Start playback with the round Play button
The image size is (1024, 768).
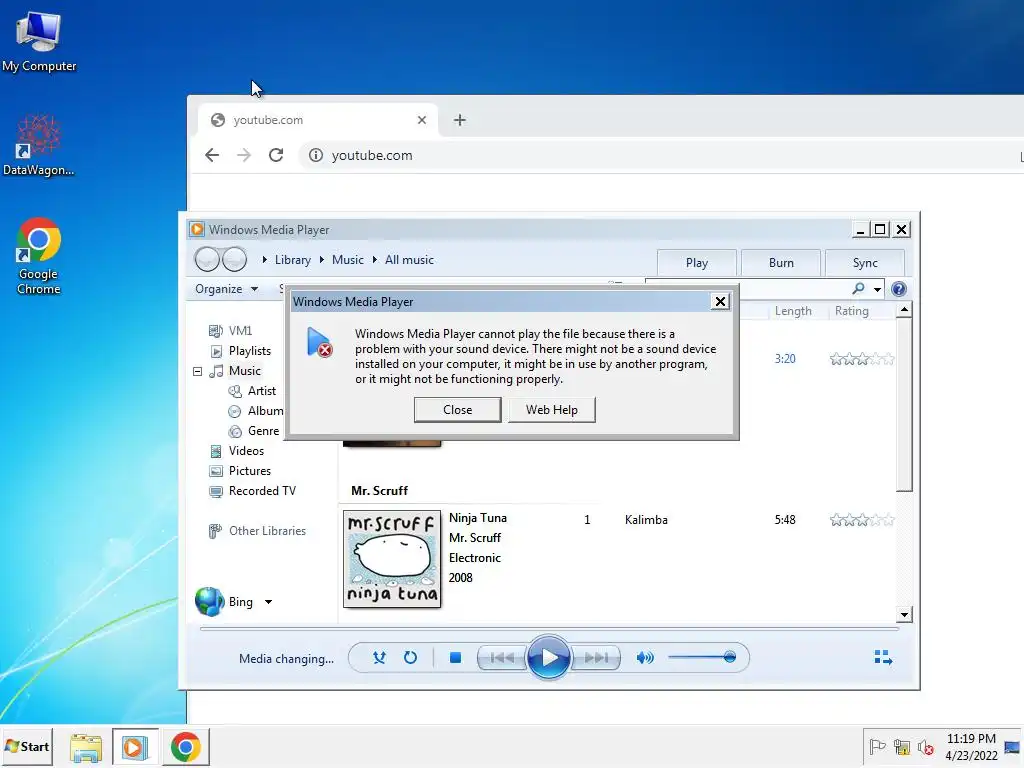[549, 657]
